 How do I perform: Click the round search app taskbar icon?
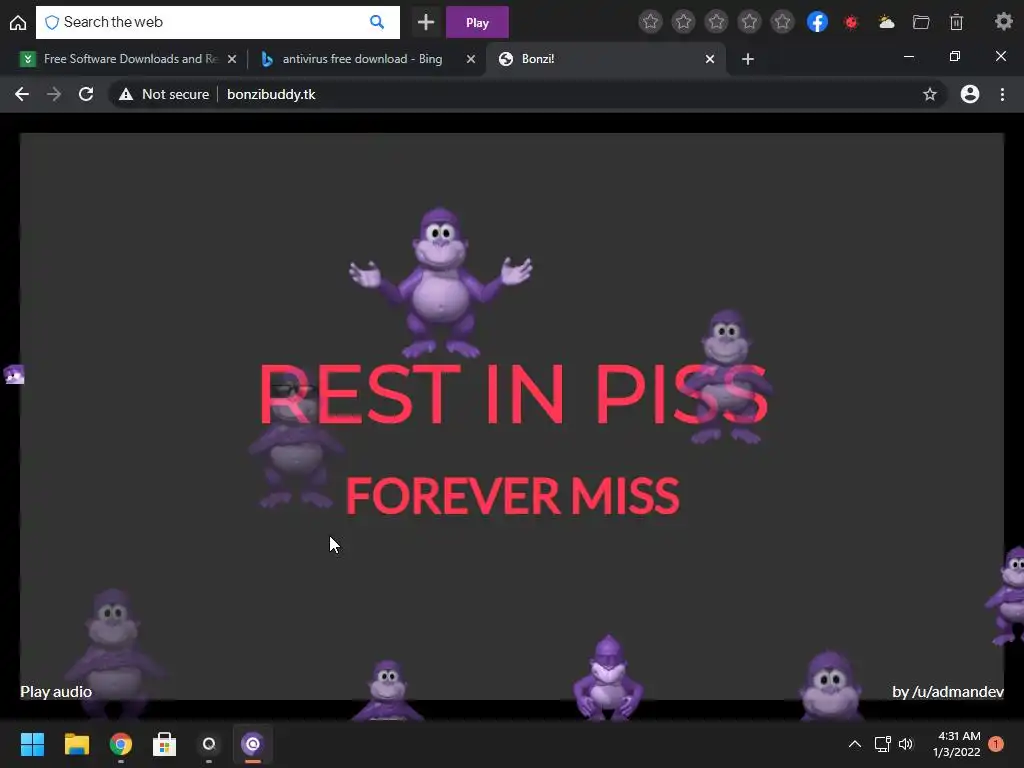point(209,744)
